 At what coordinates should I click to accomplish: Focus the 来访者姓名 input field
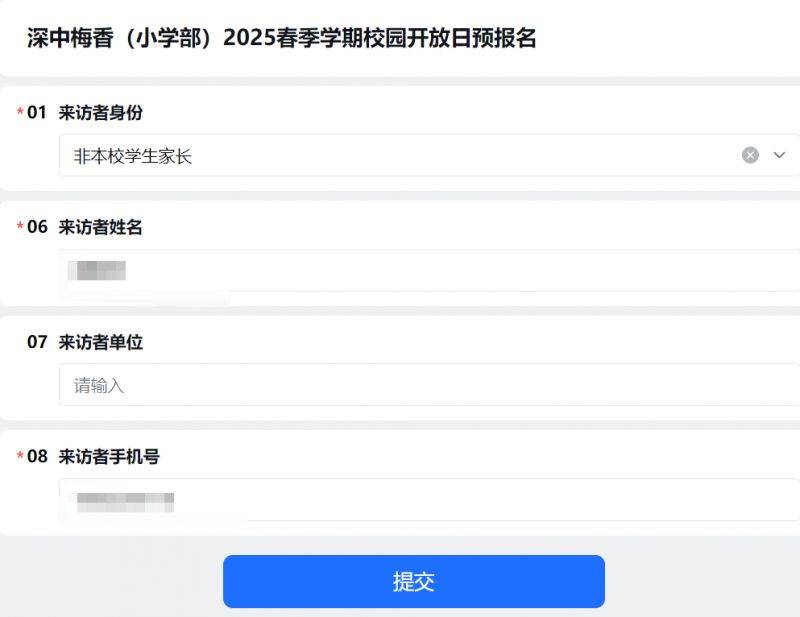[x=429, y=270]
